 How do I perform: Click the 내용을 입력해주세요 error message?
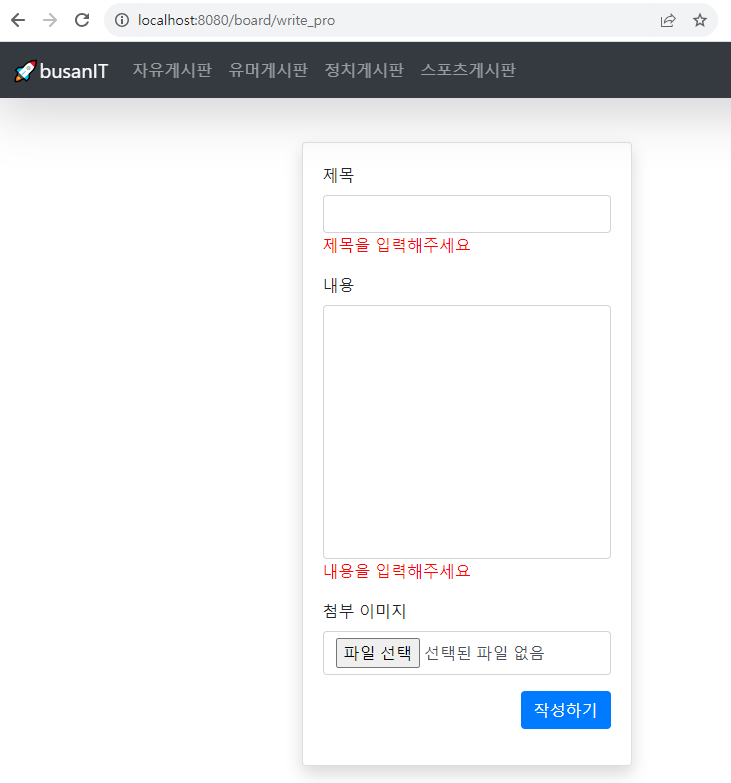(396, 571)
